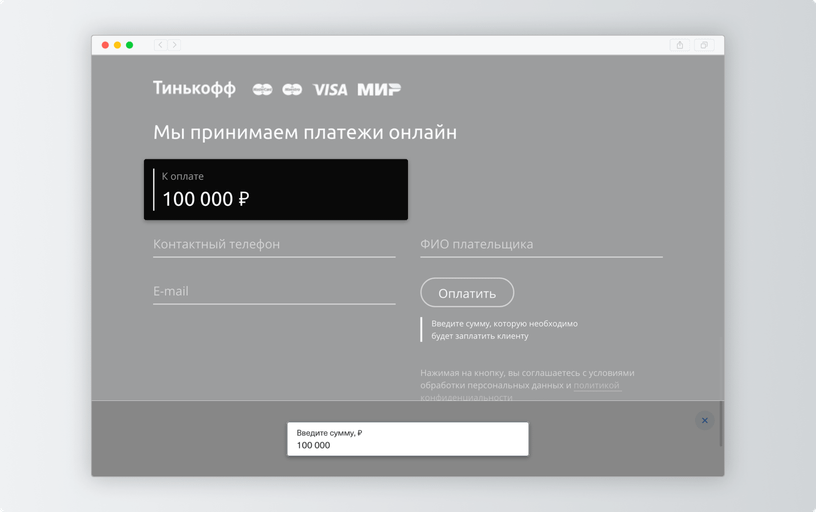This screenshot has width=816, height=512.
Task: Click into the ФИО плательщика field
Action: [x=541, y=245]
